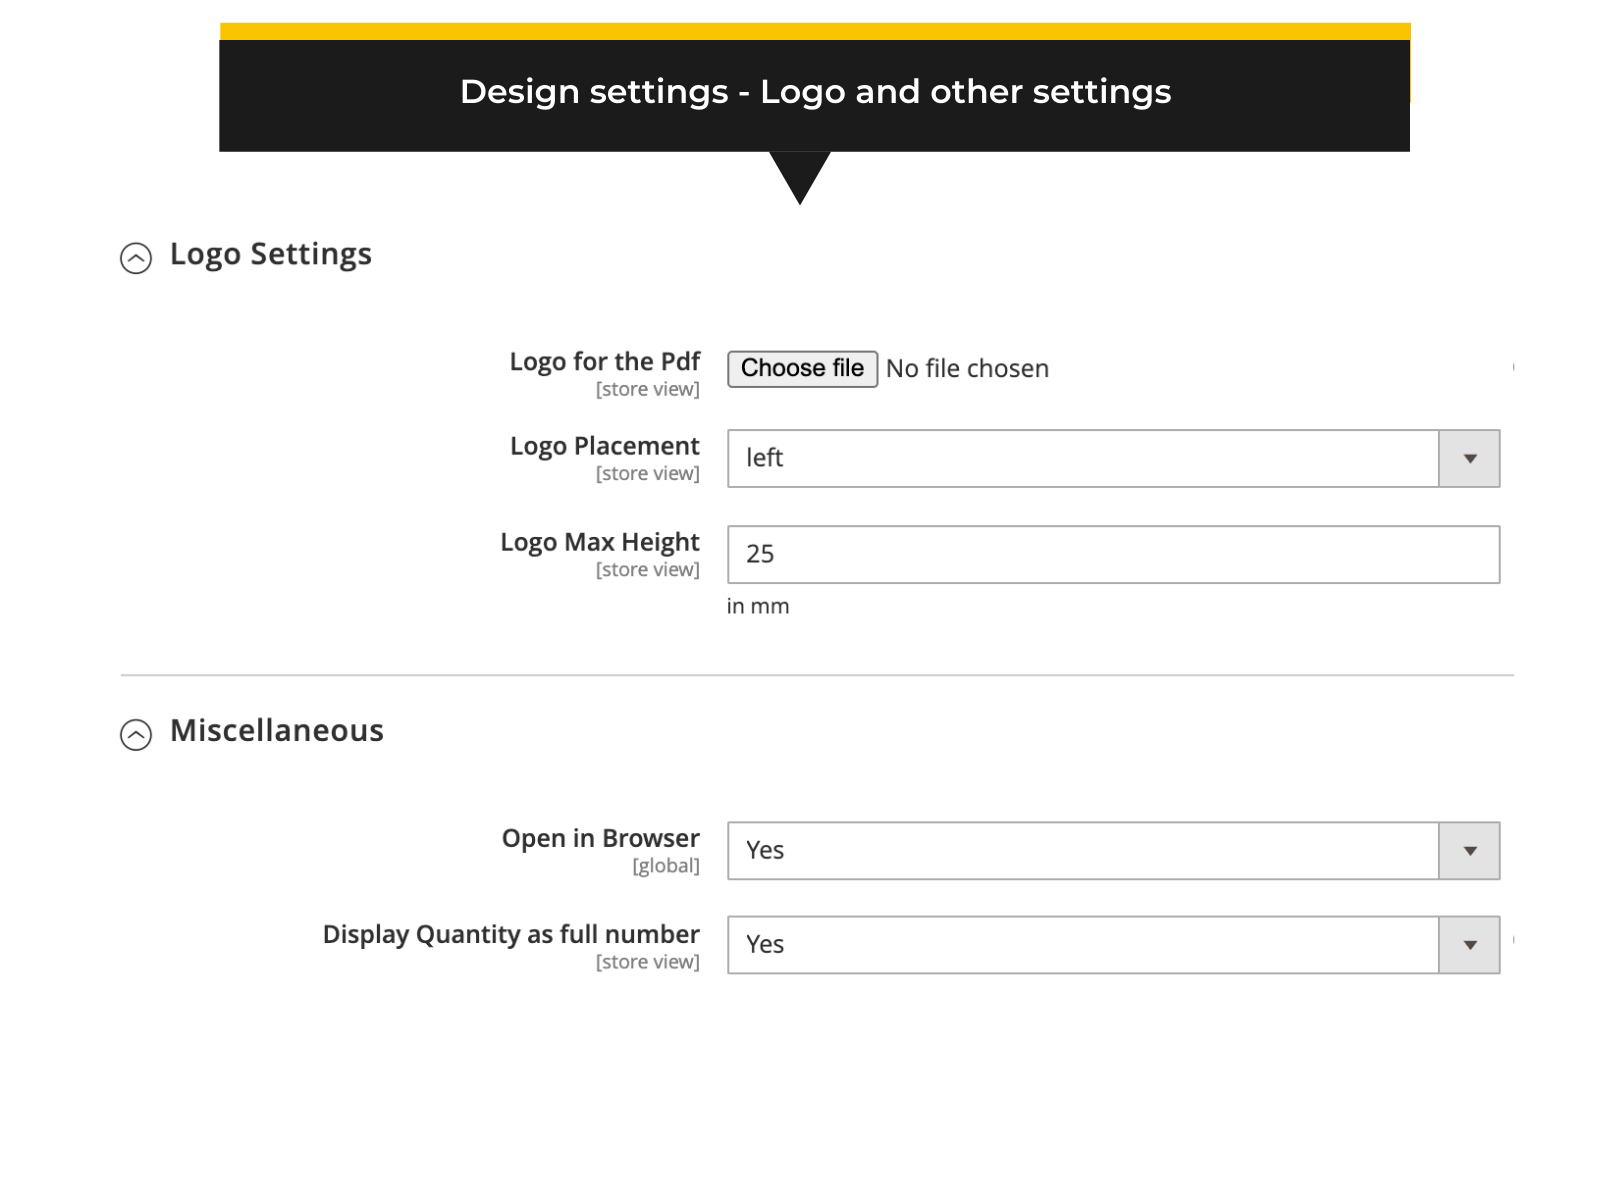Click the Choose file button

click(x=801, y=368)
